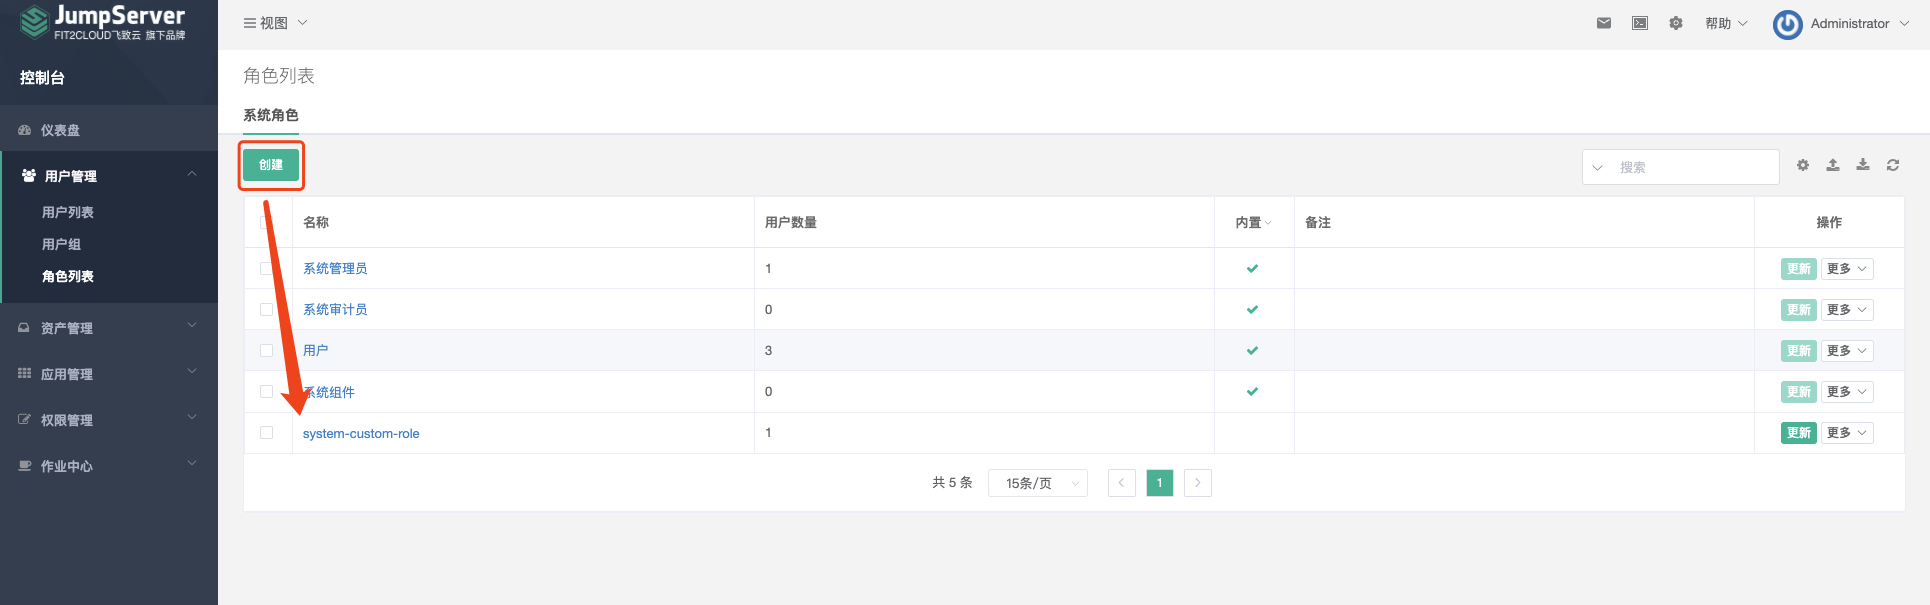The width and height of the screenshot is (1930, 605).
Task: Tick the 系统管理员 row checkbox
Action: pos(266,268)
